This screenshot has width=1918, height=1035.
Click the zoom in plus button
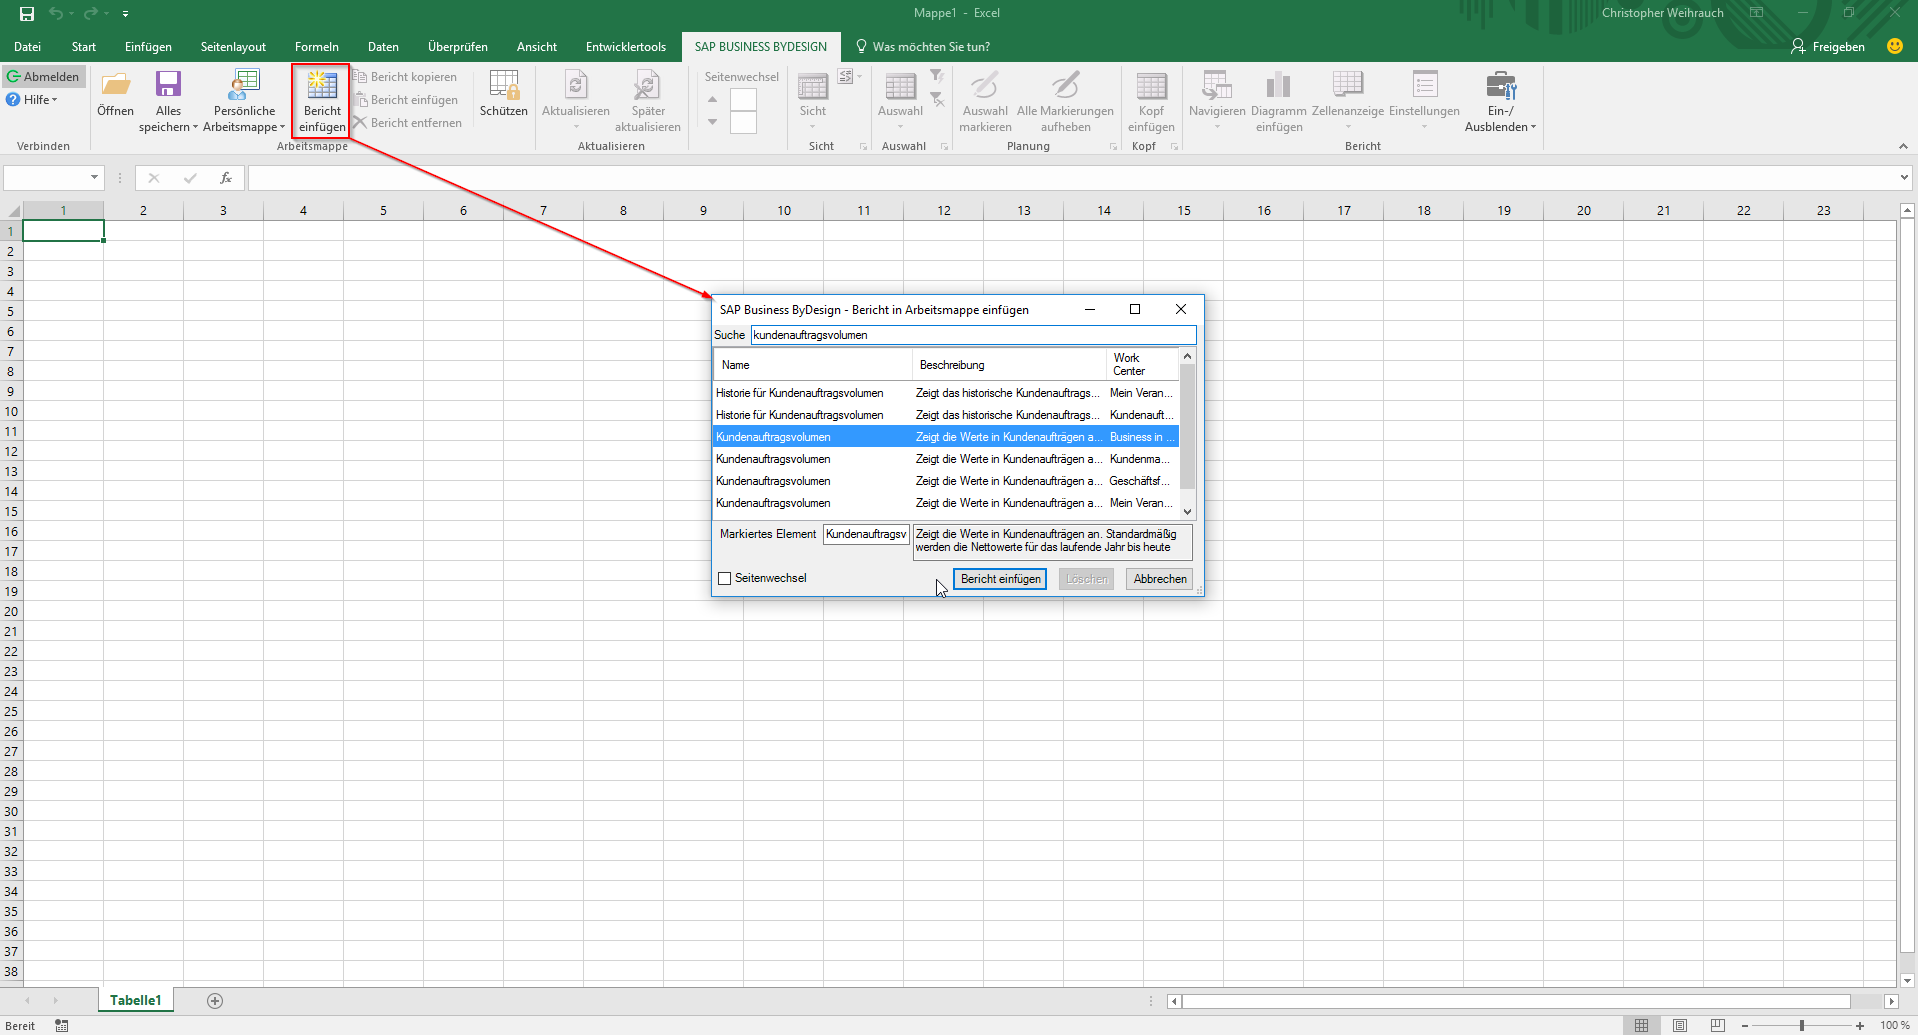coord(1860,1025)
